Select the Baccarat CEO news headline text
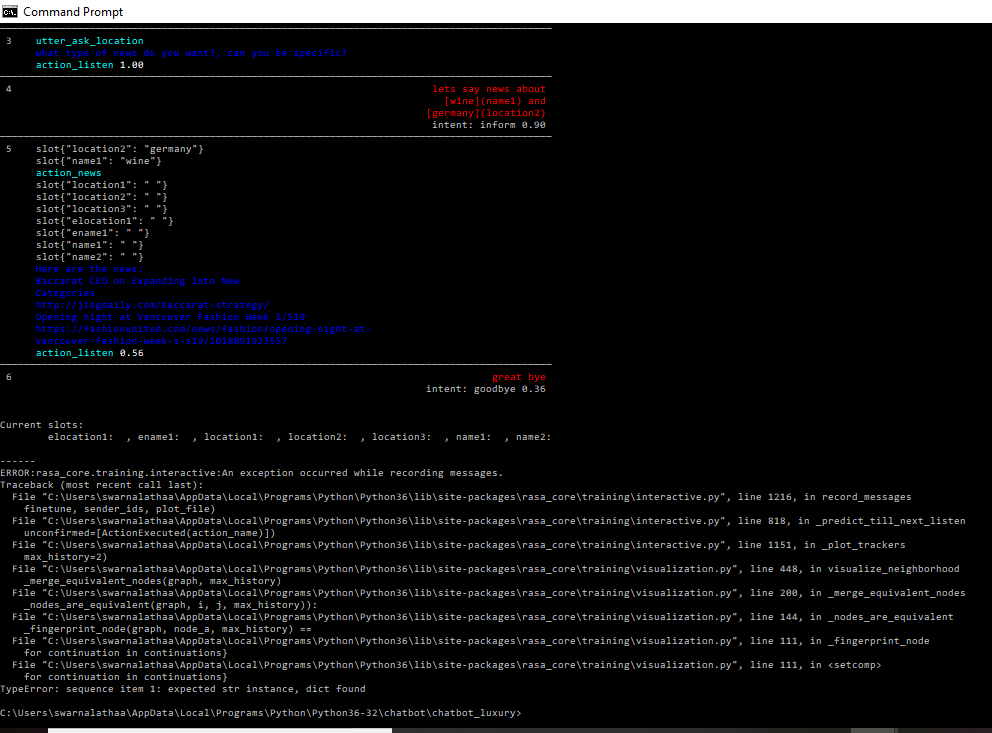The height and width of the screenshot is (733, 992). [x=139, y=280]
